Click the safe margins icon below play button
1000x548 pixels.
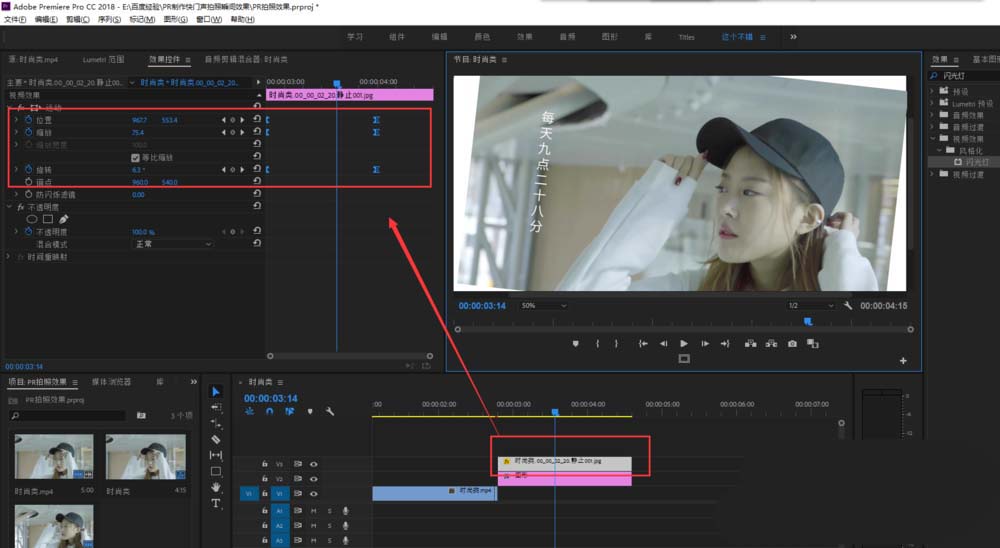click(x=684, y=359)
